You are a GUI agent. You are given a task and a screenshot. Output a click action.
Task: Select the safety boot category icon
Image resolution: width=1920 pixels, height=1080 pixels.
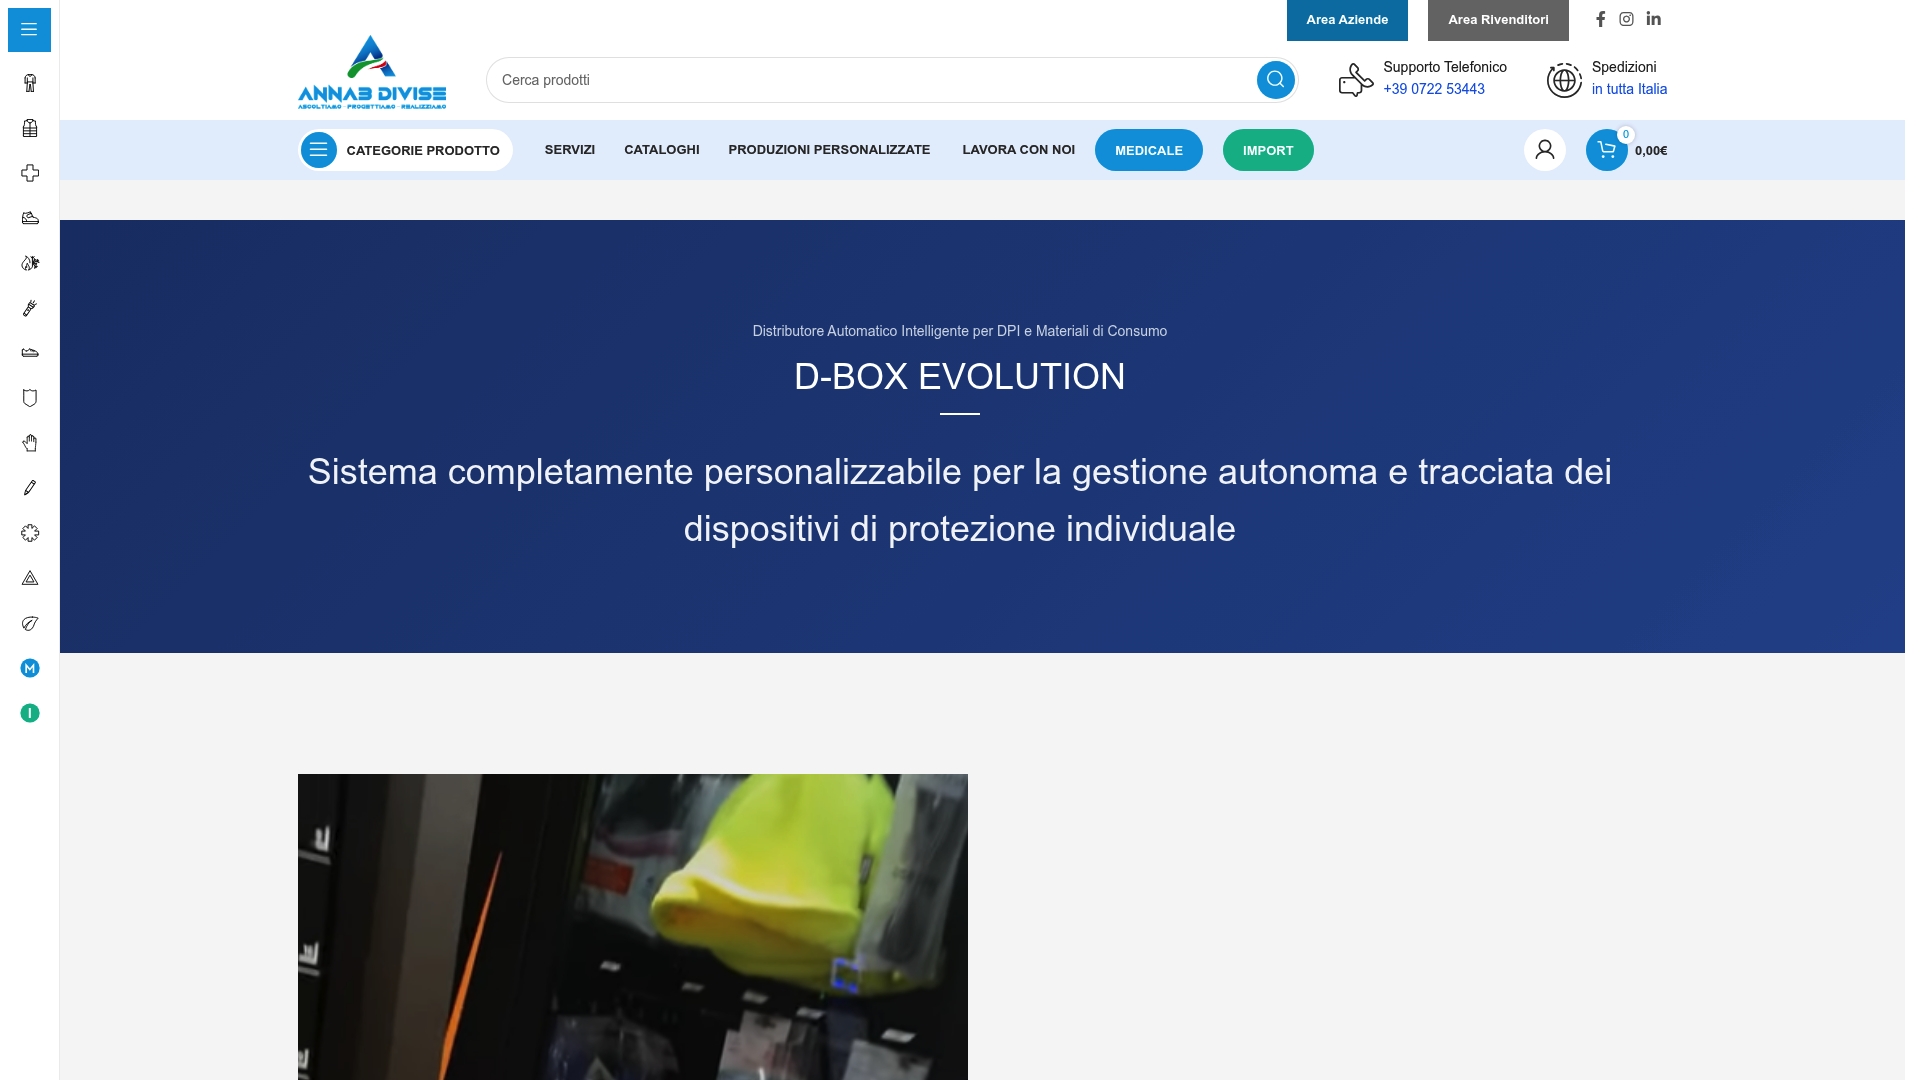coord(30,218)
